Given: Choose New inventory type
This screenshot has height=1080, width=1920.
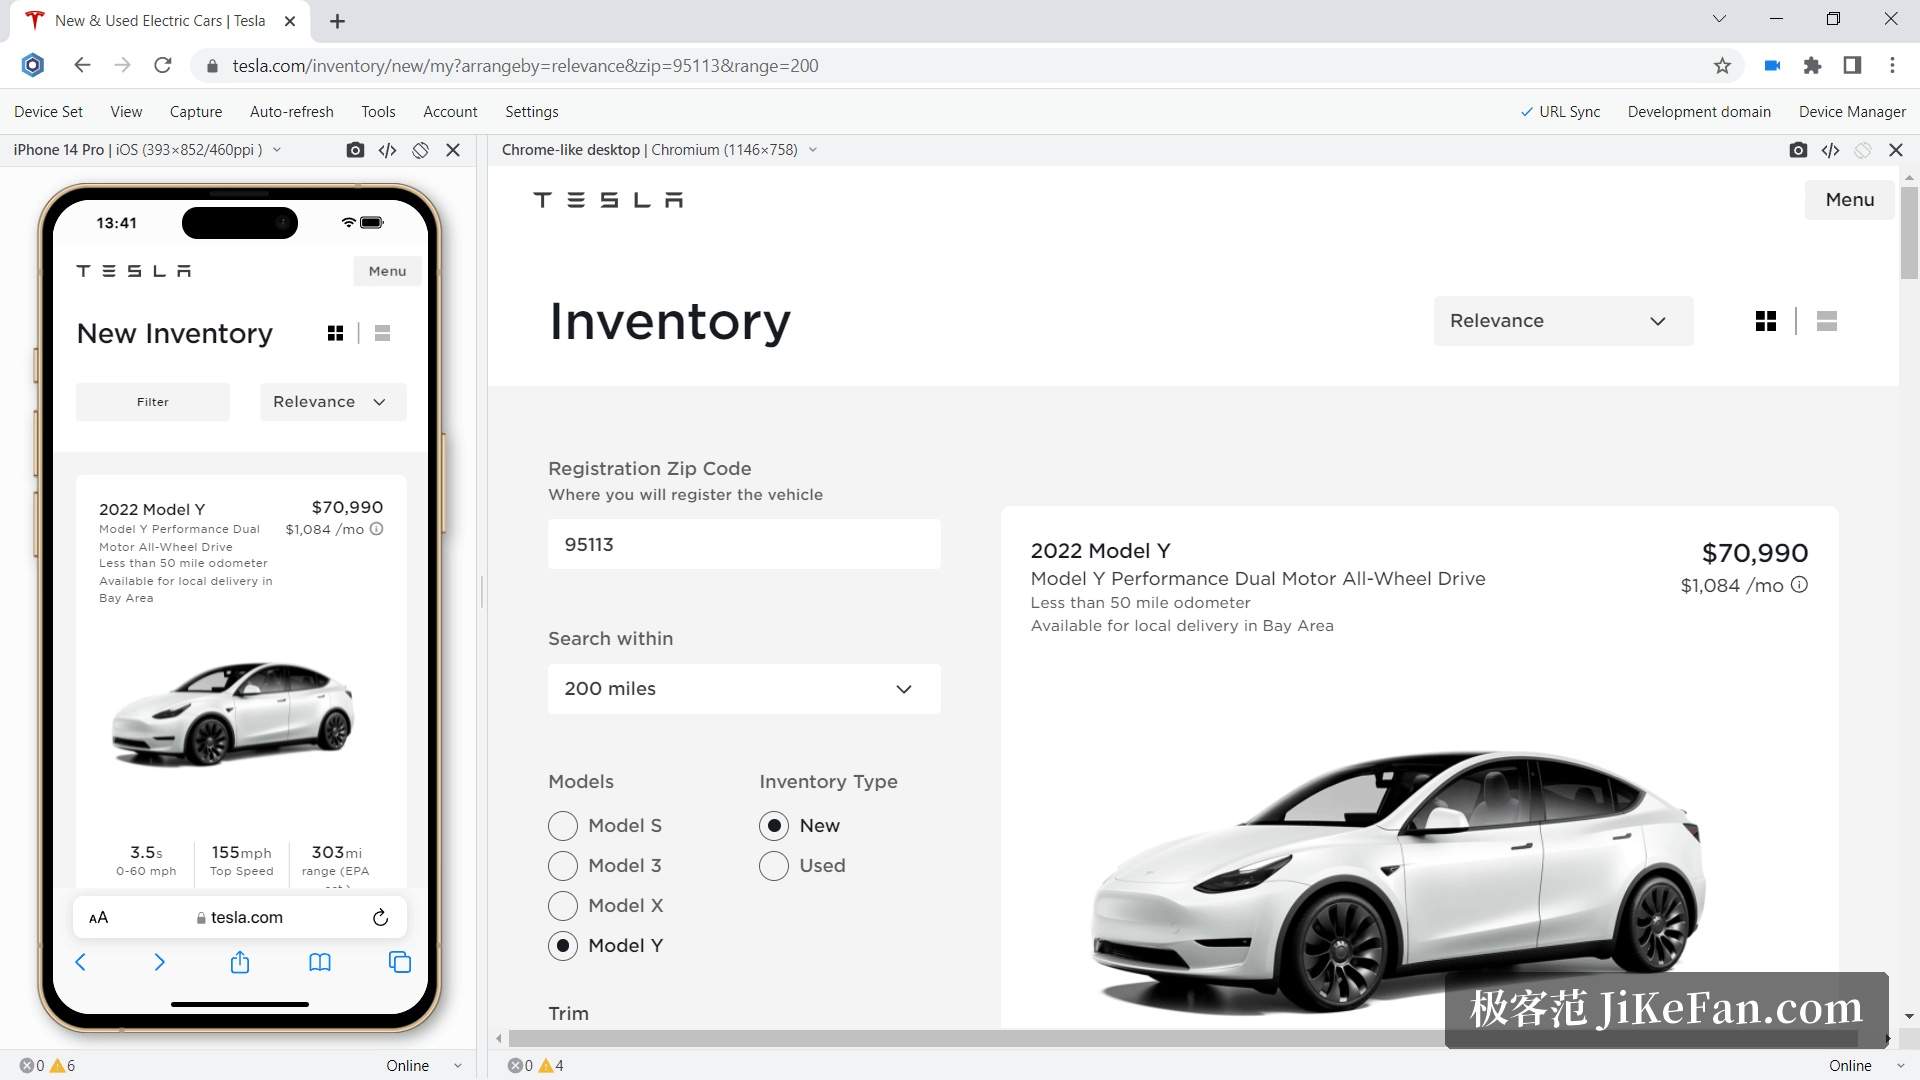Looking at the screenshot, I should [774, 826].
